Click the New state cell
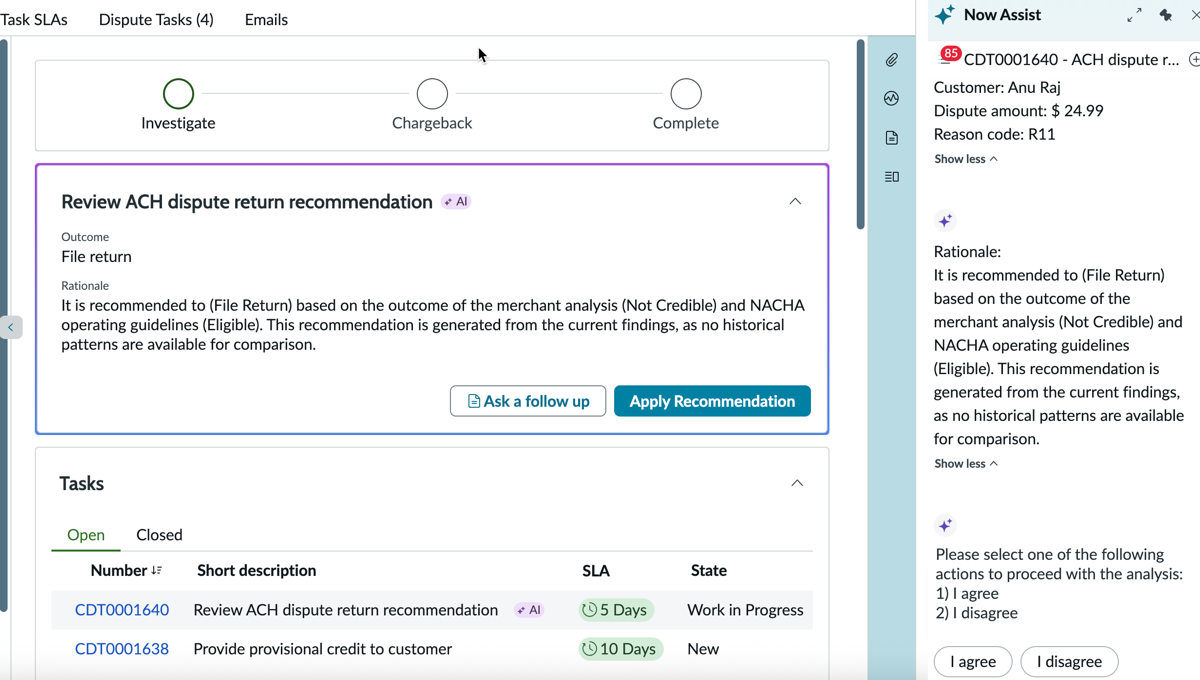 (x=703, y=649)
